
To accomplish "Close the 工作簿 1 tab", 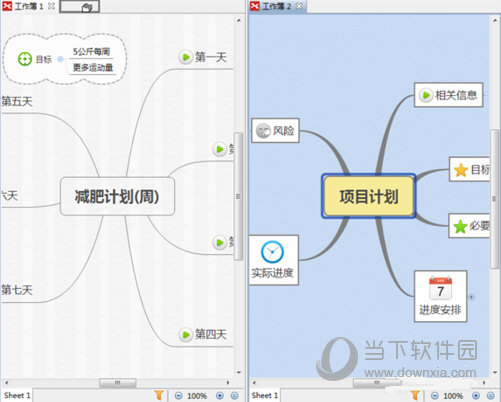I will coord(51,6).
